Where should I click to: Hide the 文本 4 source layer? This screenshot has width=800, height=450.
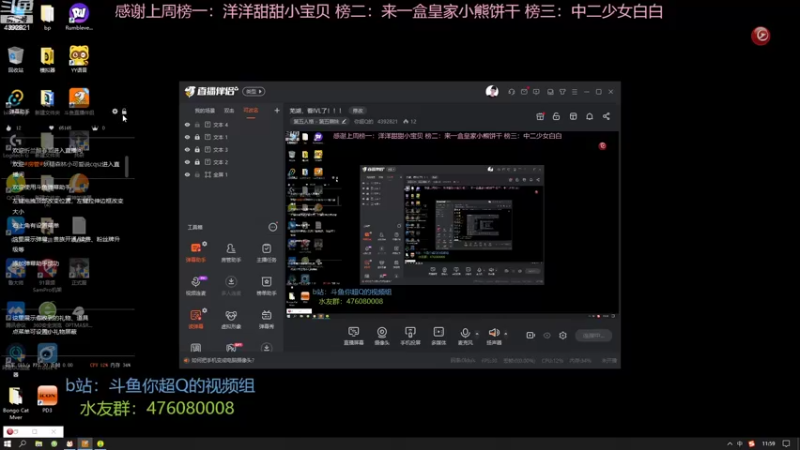187,124
